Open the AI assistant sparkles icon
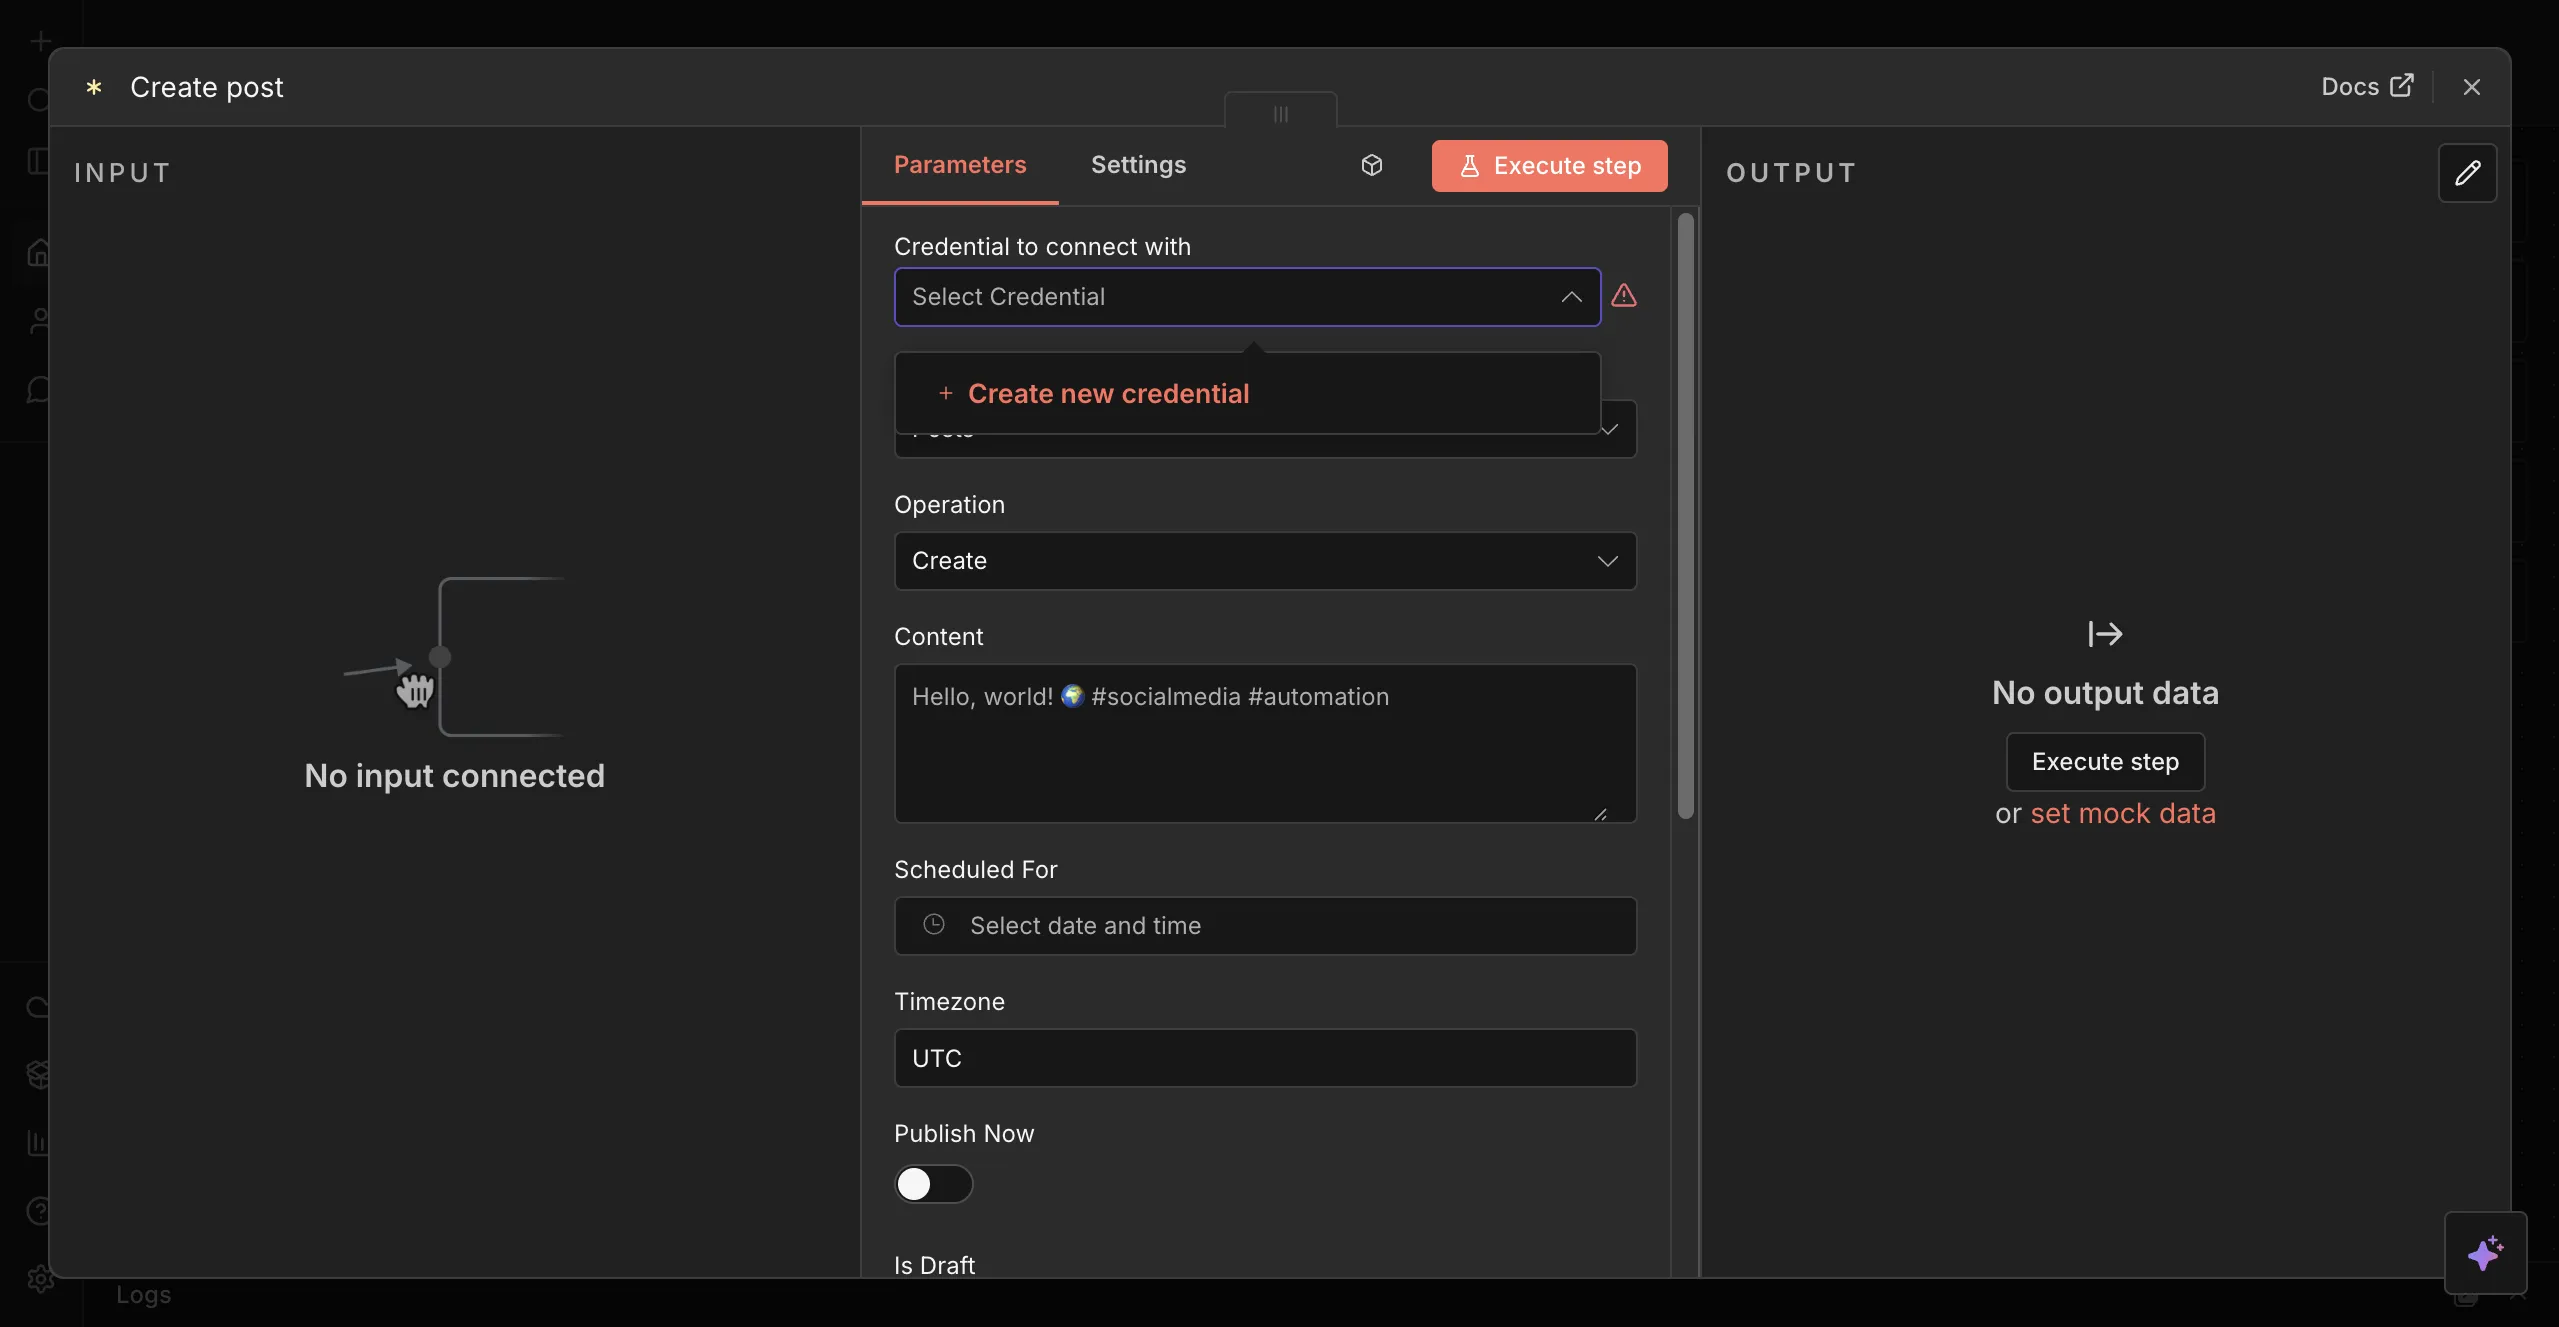Viewport: 2559px width, 1327px height. (x=2486, y=1252)
